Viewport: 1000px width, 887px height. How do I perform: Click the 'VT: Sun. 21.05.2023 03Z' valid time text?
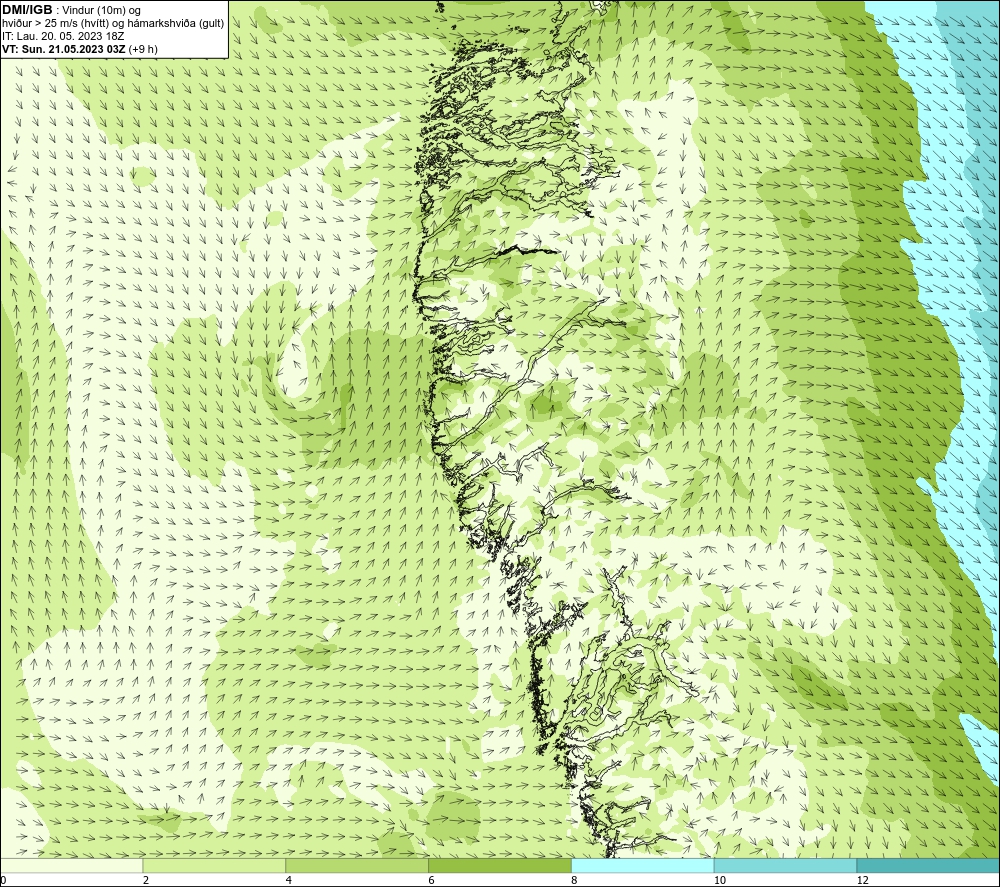(64, 49)
